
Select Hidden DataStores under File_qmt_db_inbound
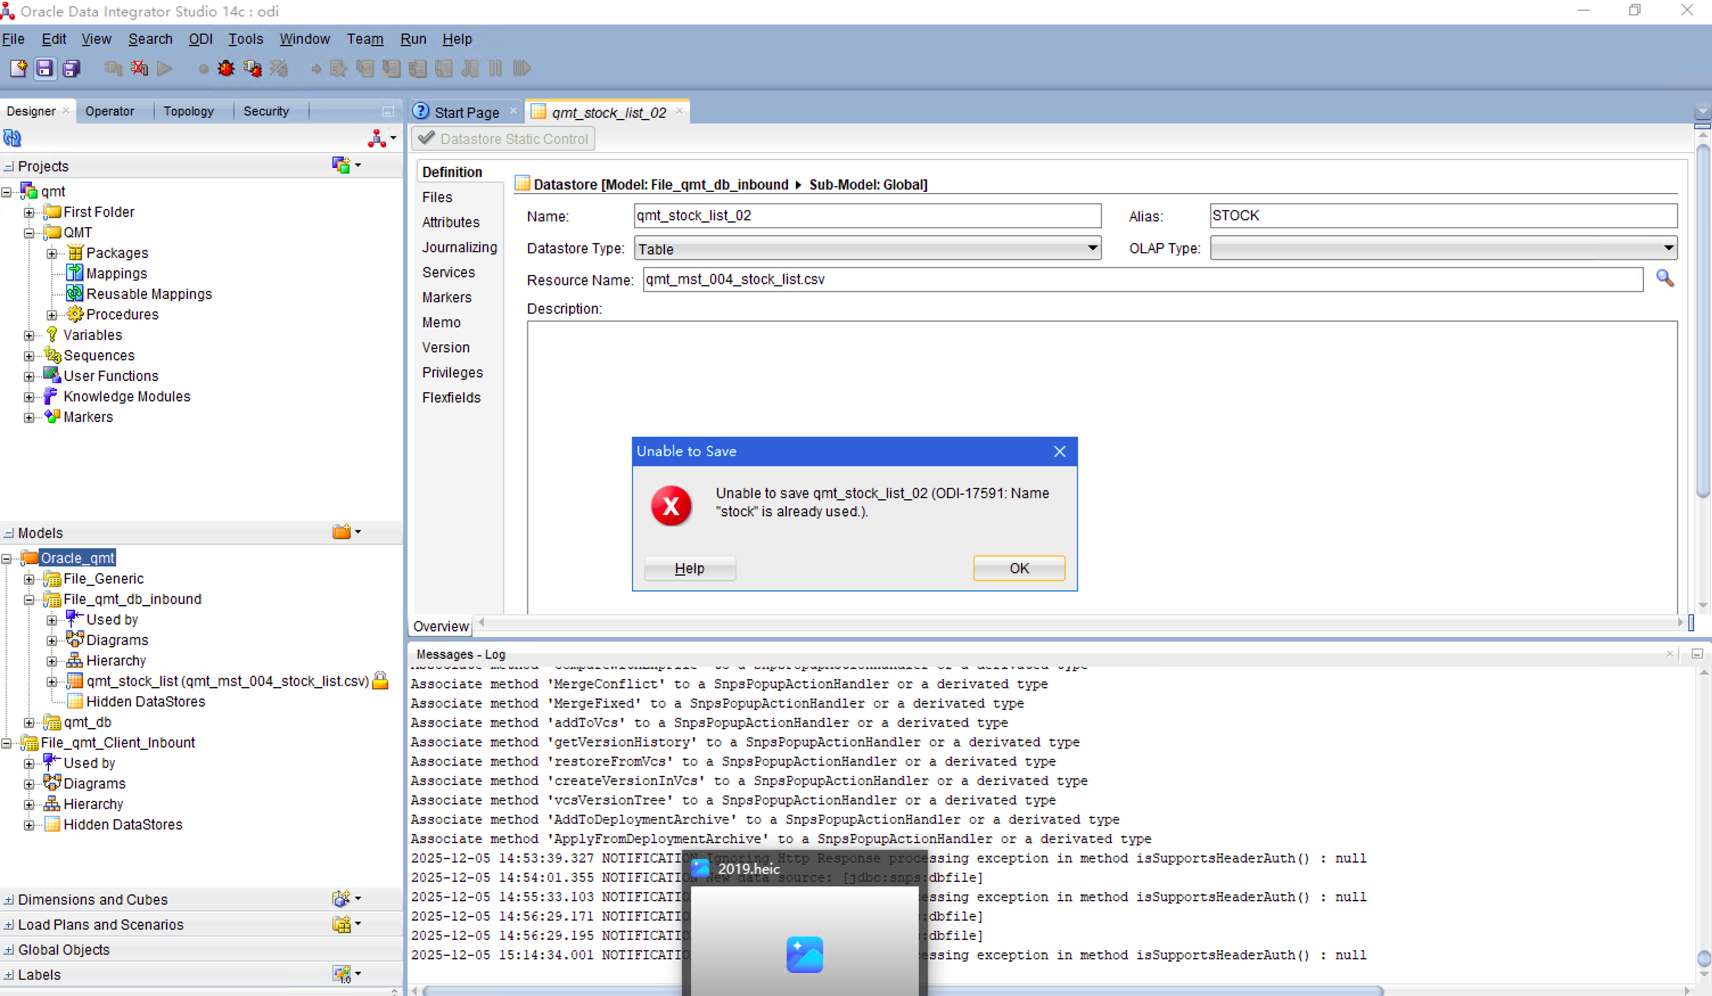pyautogui.click(x=146, y=702)
